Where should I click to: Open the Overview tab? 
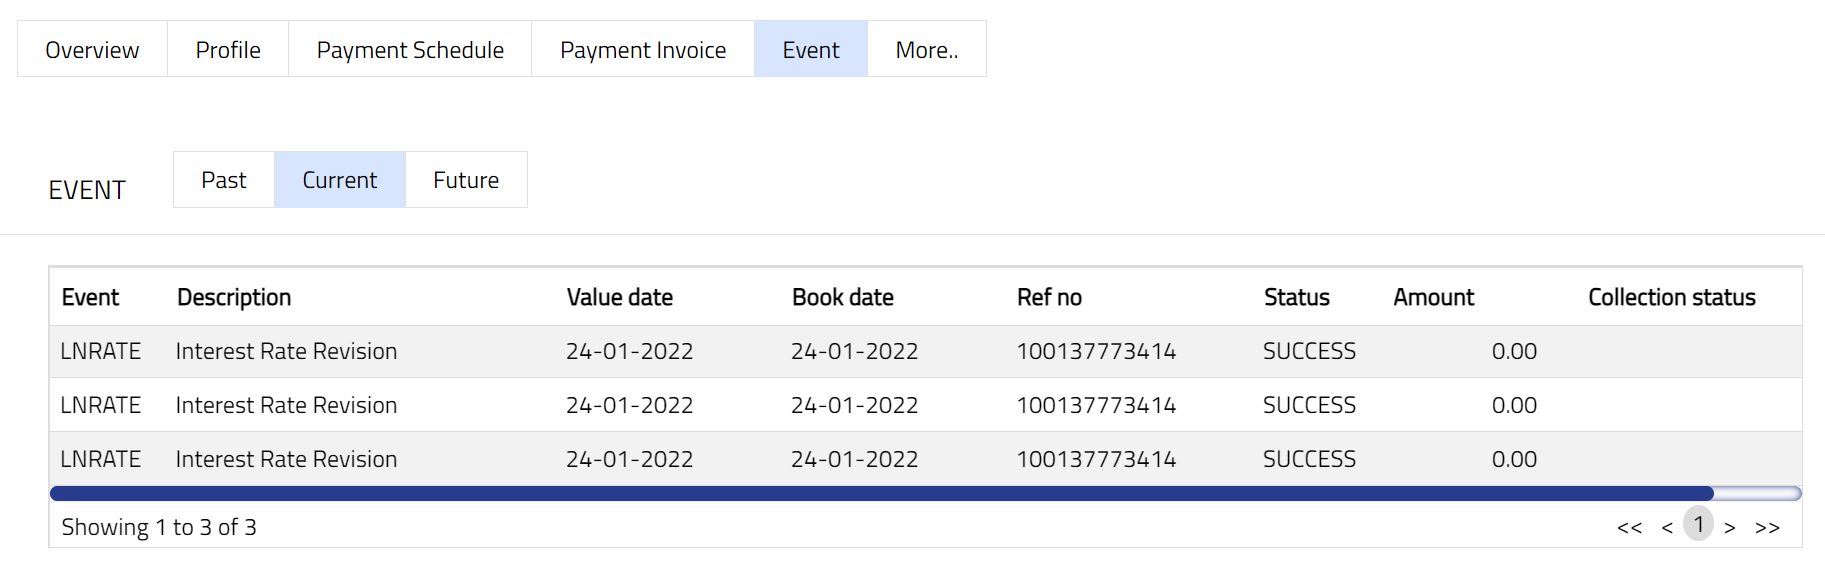tap(92, 50)
